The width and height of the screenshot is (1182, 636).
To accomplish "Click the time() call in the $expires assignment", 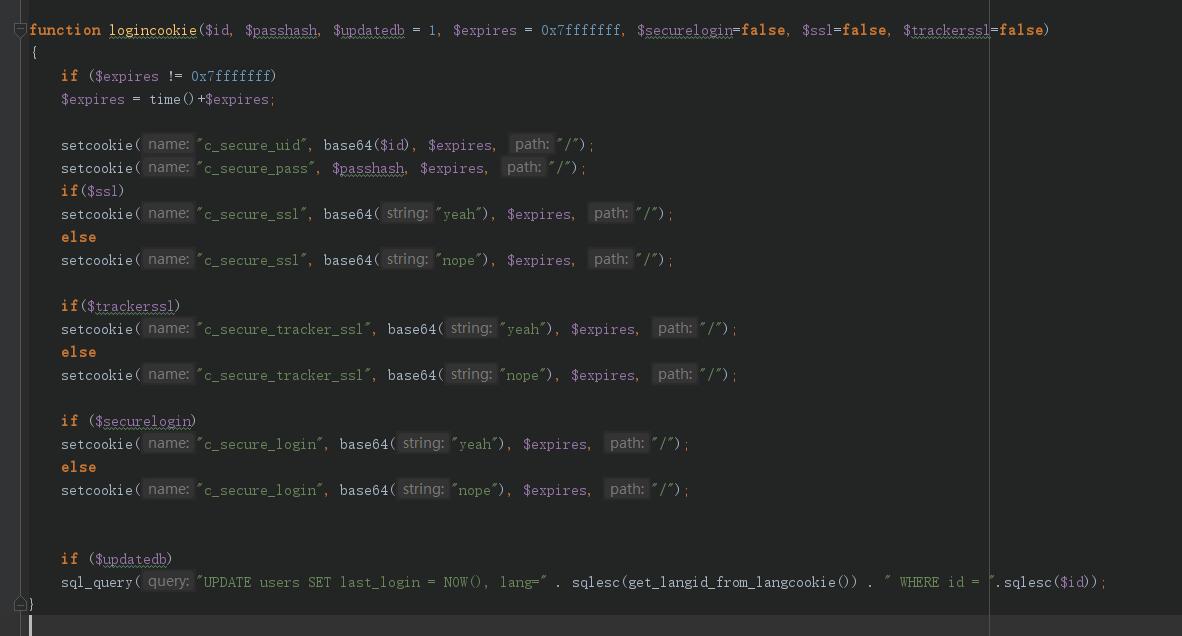I will point(172,99).
